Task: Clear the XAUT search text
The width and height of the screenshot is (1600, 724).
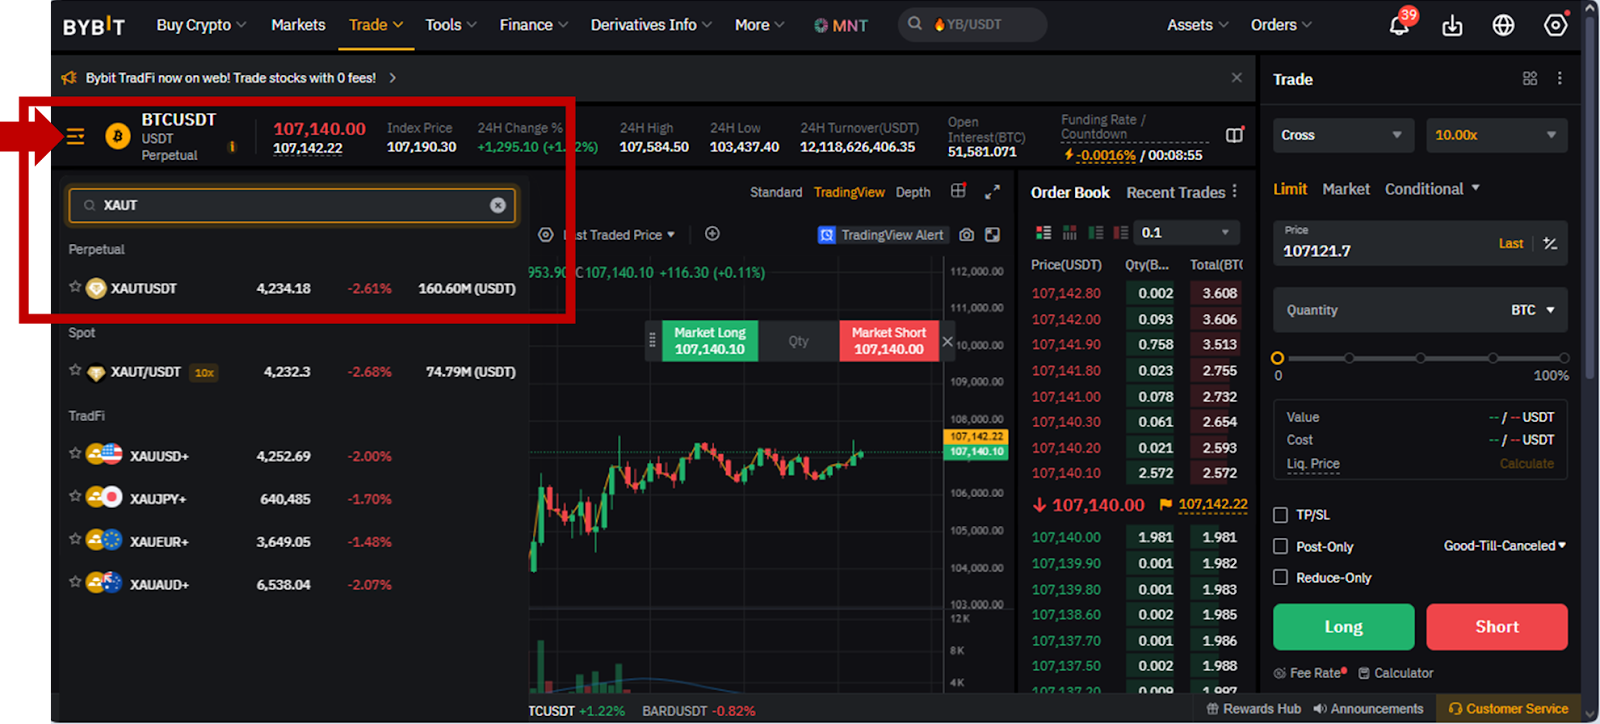Action: (498, 205)
